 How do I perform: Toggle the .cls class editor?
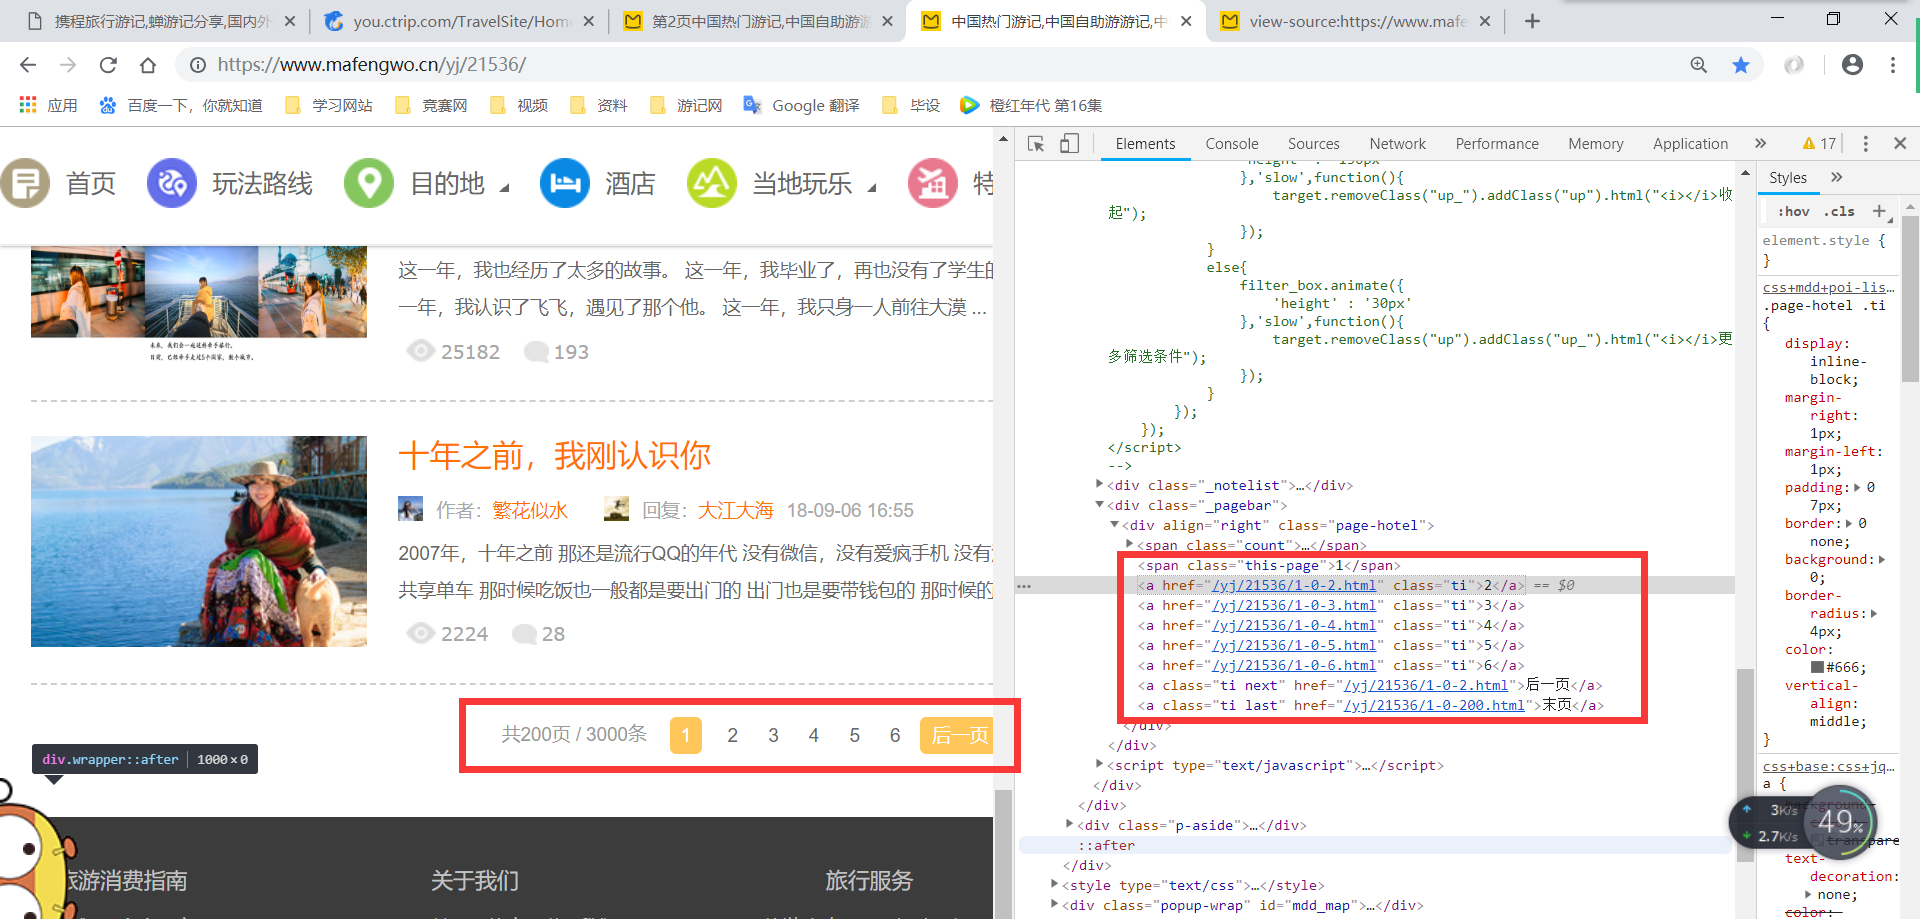click(x=1839, y=211)
